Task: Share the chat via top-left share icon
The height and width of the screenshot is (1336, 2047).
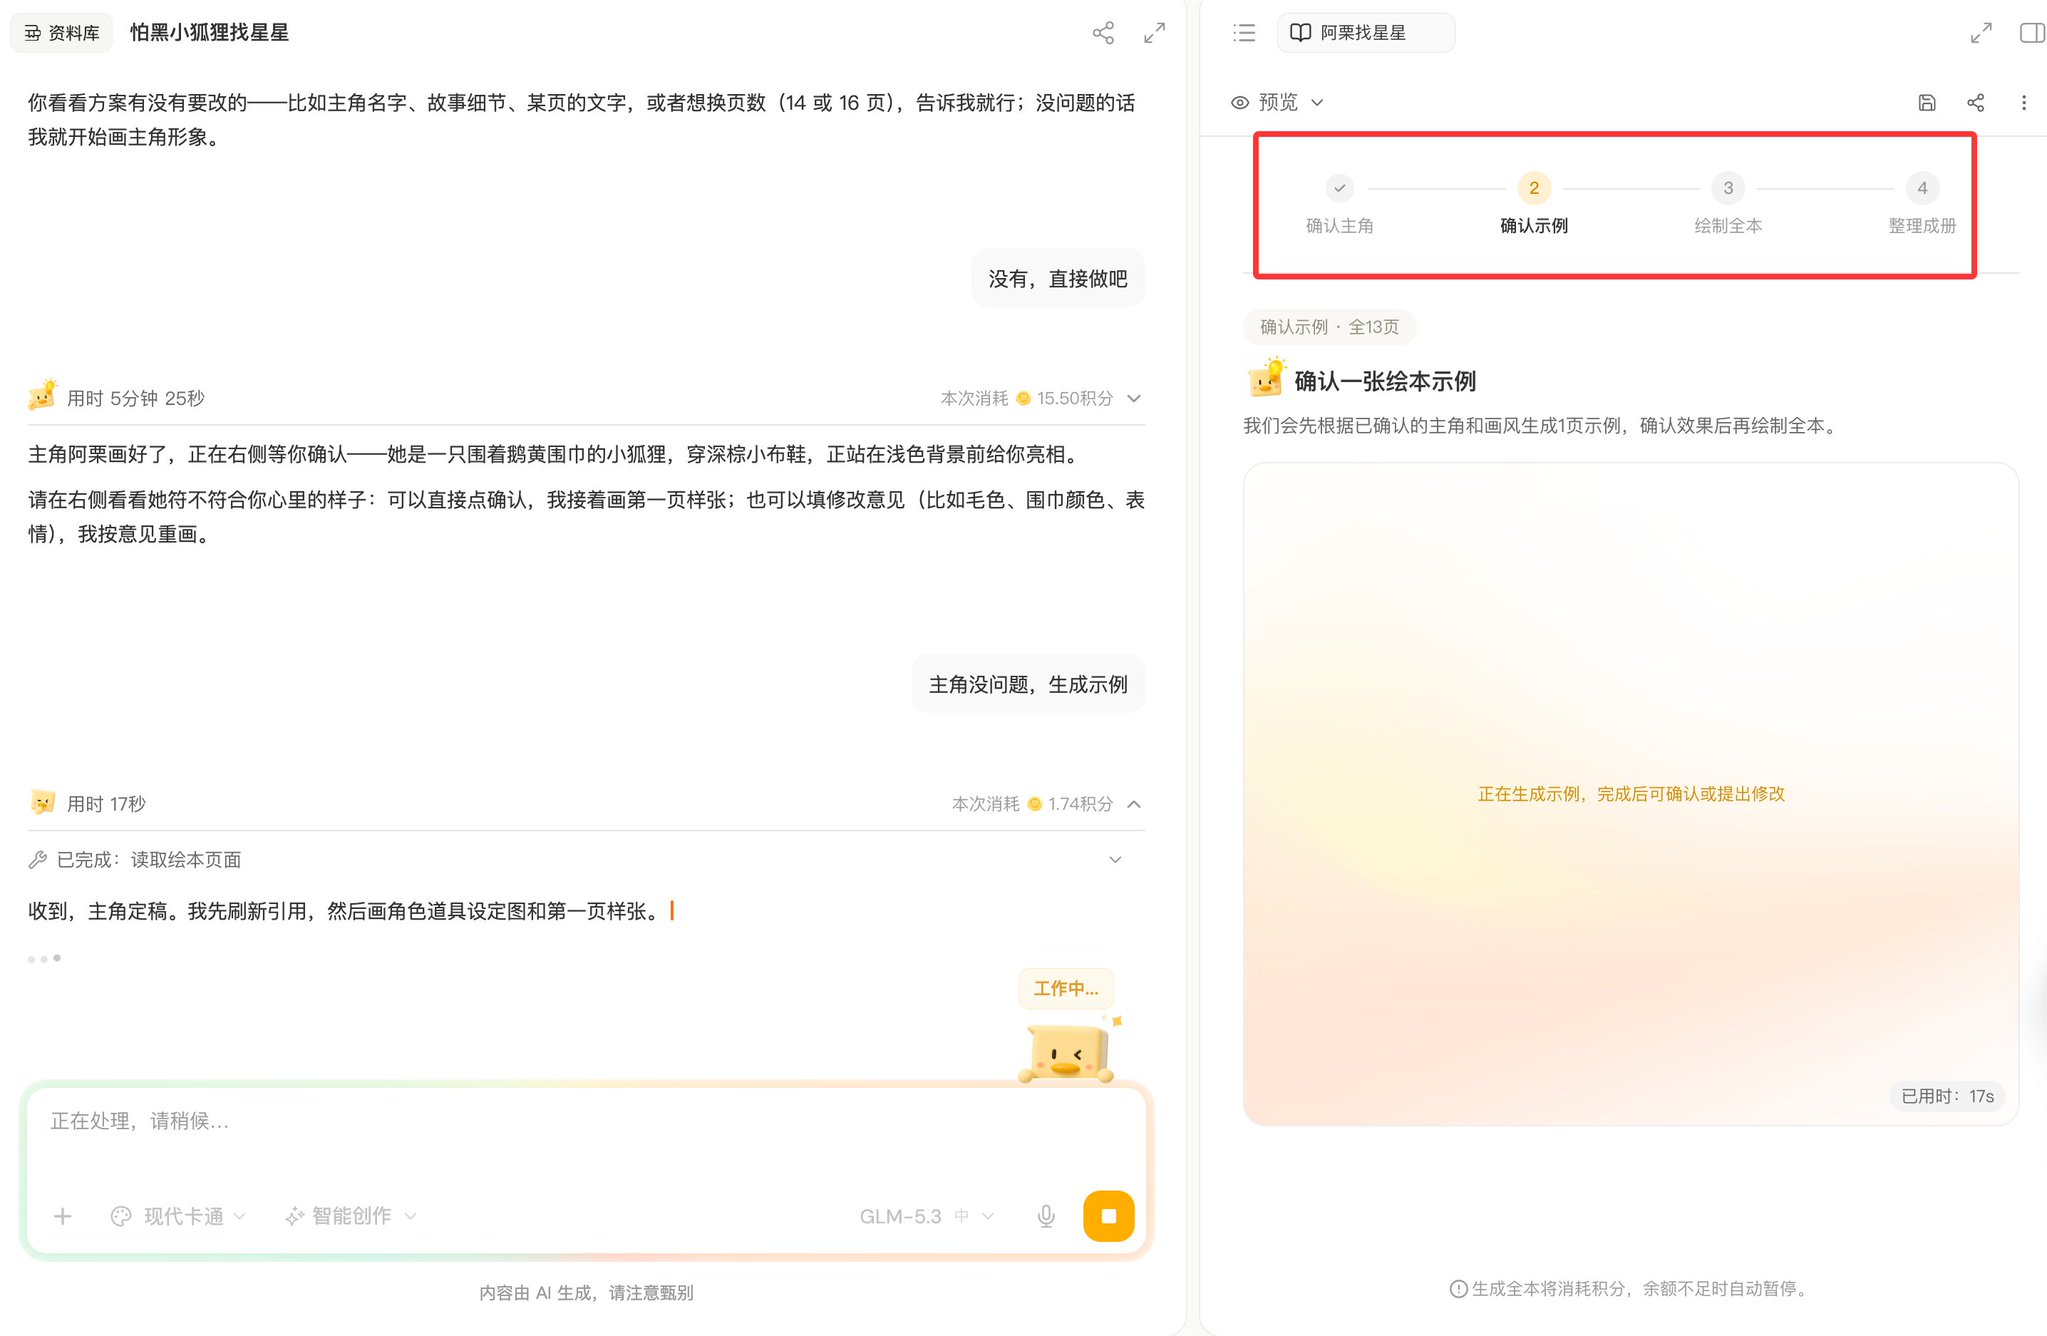Action: click(1103, 33)
